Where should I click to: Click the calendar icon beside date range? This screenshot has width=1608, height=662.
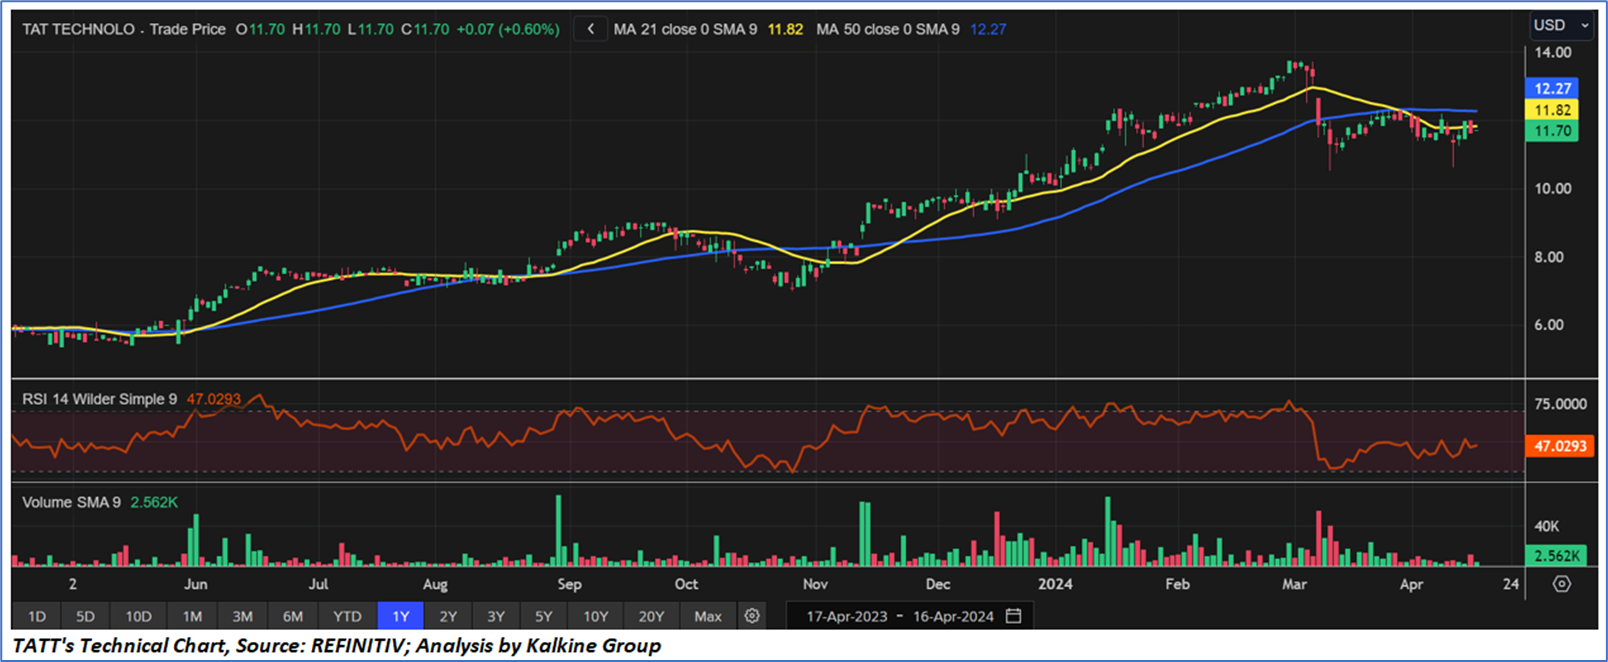click(x=1013, y=616)
